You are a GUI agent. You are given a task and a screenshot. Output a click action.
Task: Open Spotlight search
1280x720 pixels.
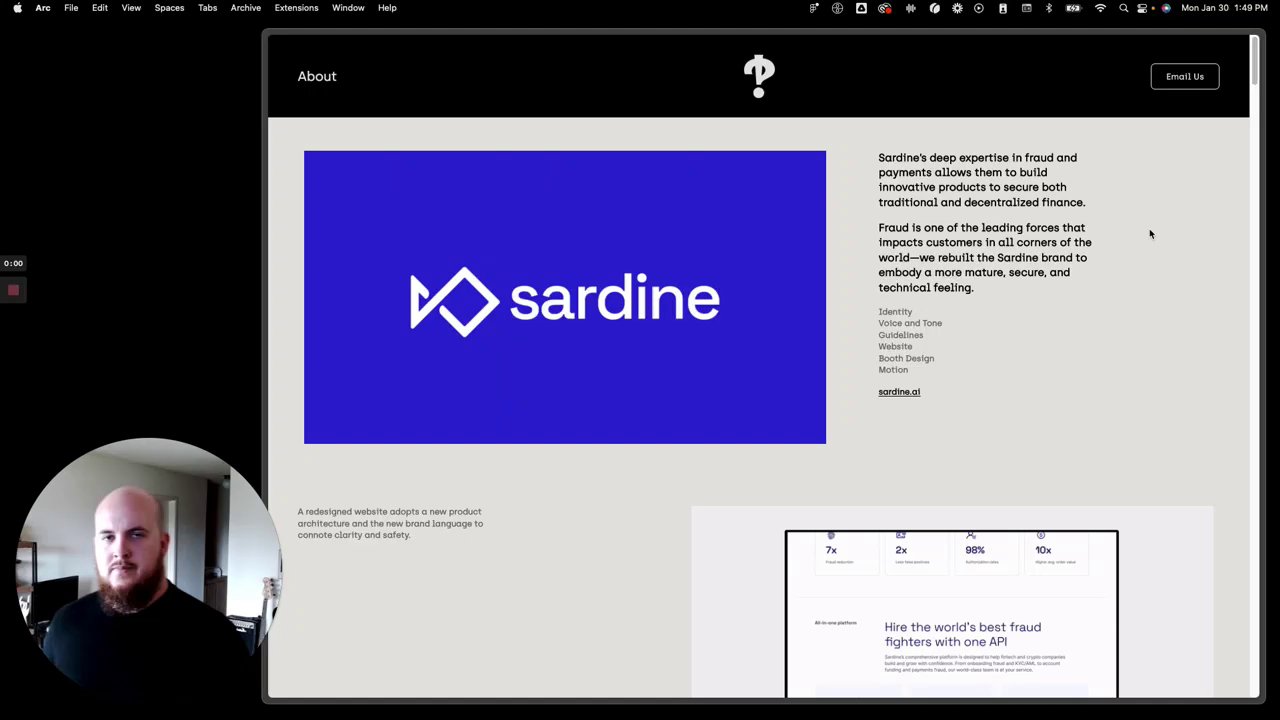[x=1123, y=8]
